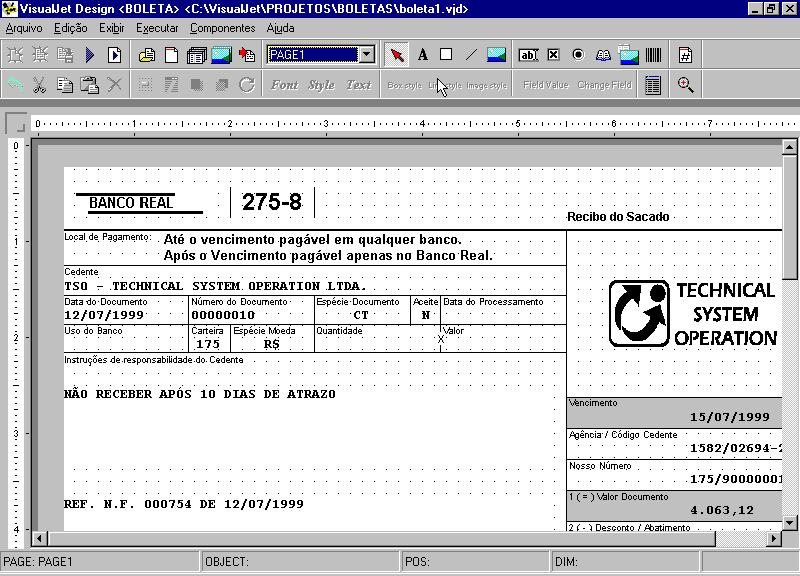Choose the field text (ab) tool
Screen dimensions: 800x576
click(528, 55)
